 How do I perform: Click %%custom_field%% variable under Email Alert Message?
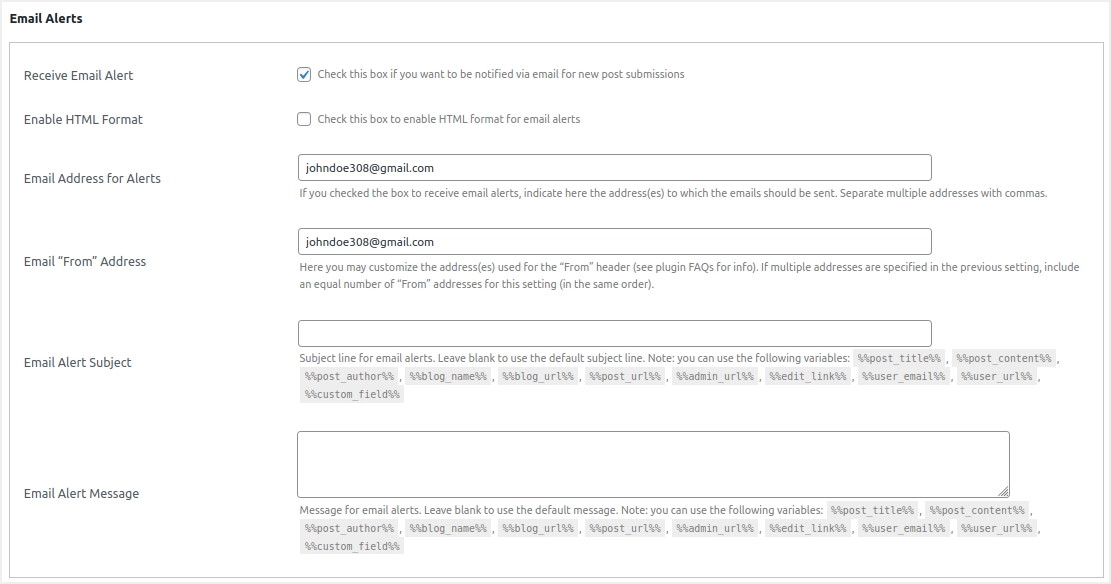(x=352, y=546)
